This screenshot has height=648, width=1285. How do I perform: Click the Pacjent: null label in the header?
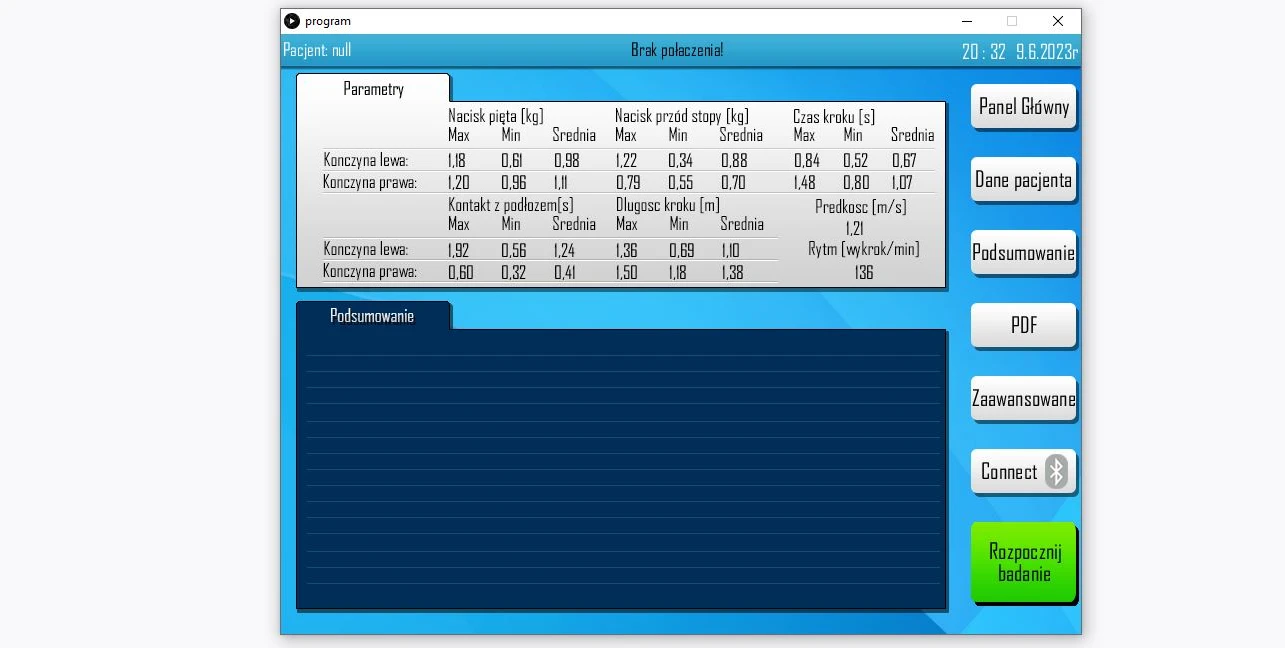click(317, 51)
